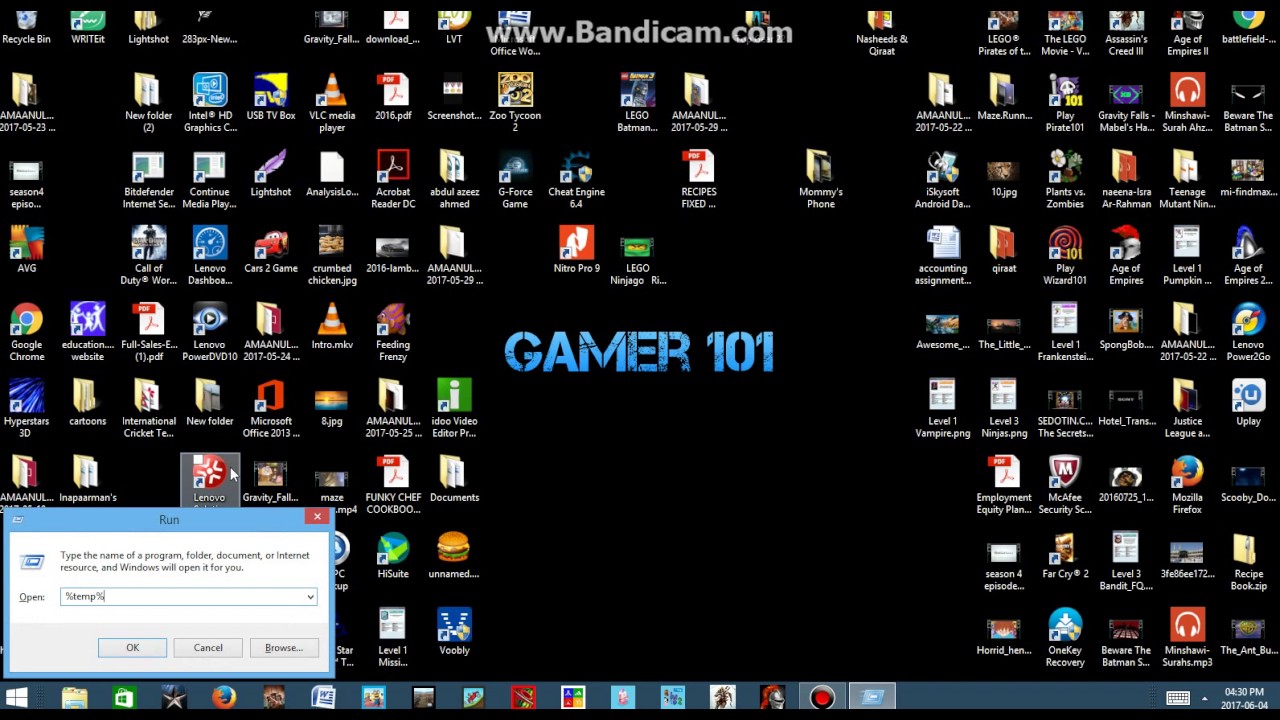Select the Microsoft Office 2013 icon

click(x=271, y=409)
